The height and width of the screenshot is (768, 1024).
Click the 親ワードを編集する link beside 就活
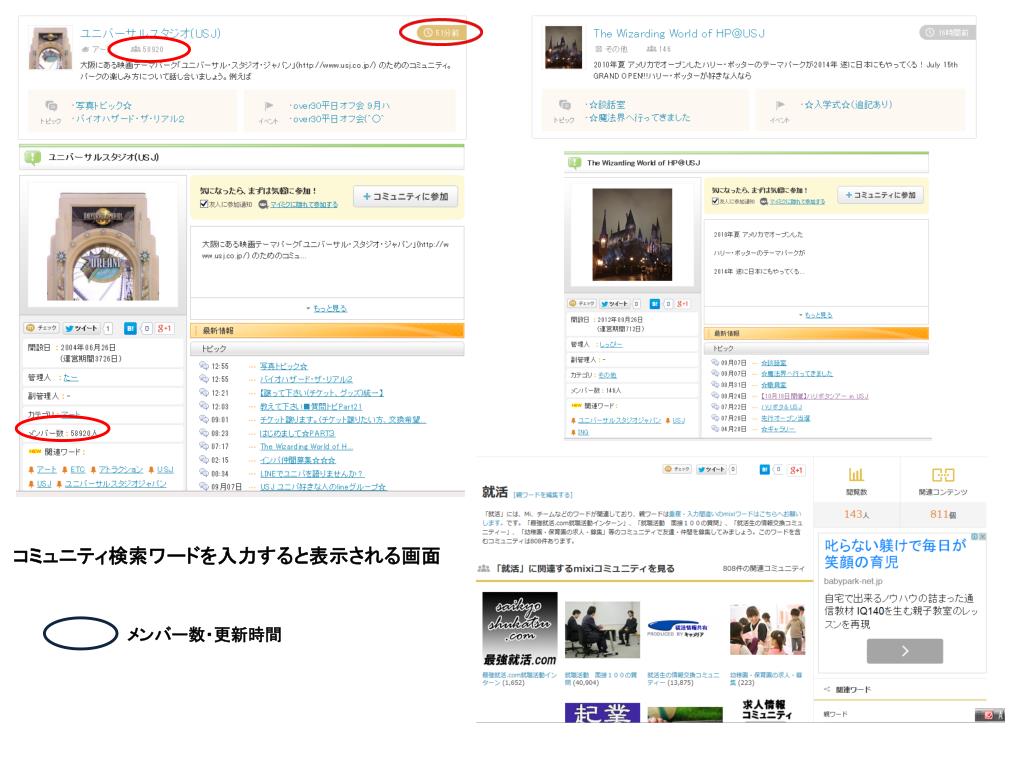(x=544, y=495)
